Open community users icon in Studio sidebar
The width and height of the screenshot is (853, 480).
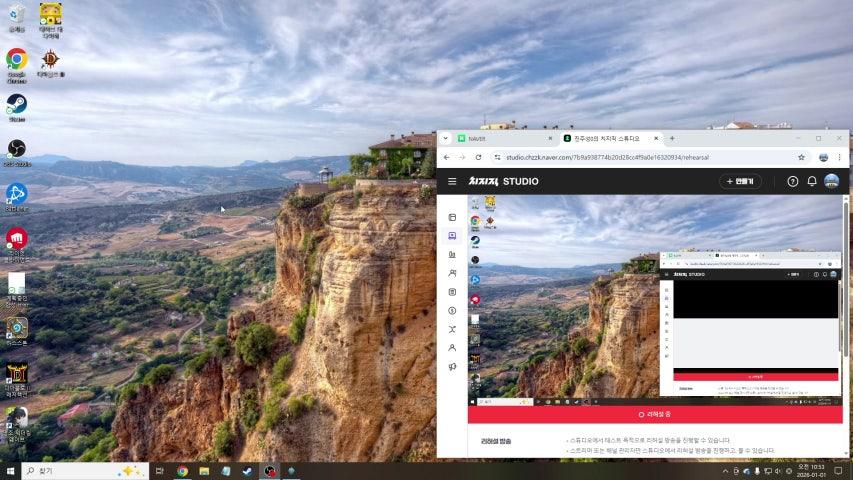[x=452, y=273]
